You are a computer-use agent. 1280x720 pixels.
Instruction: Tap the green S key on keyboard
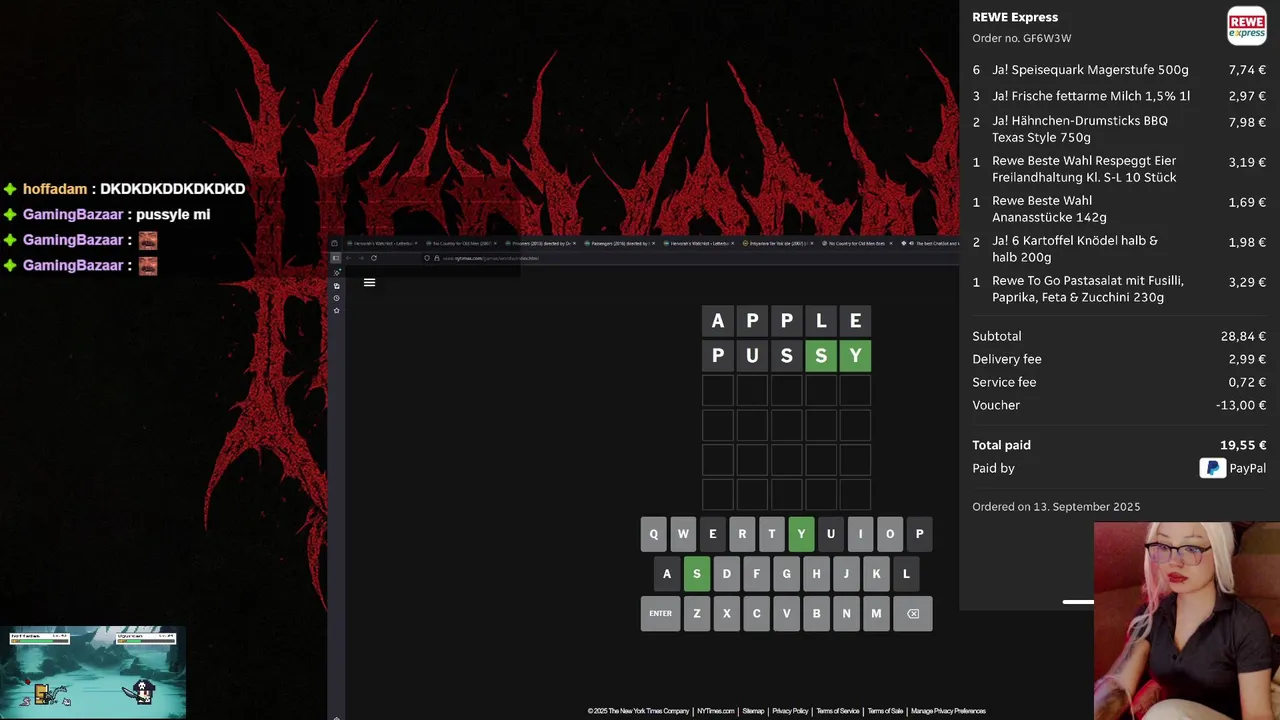click(697, 574)
